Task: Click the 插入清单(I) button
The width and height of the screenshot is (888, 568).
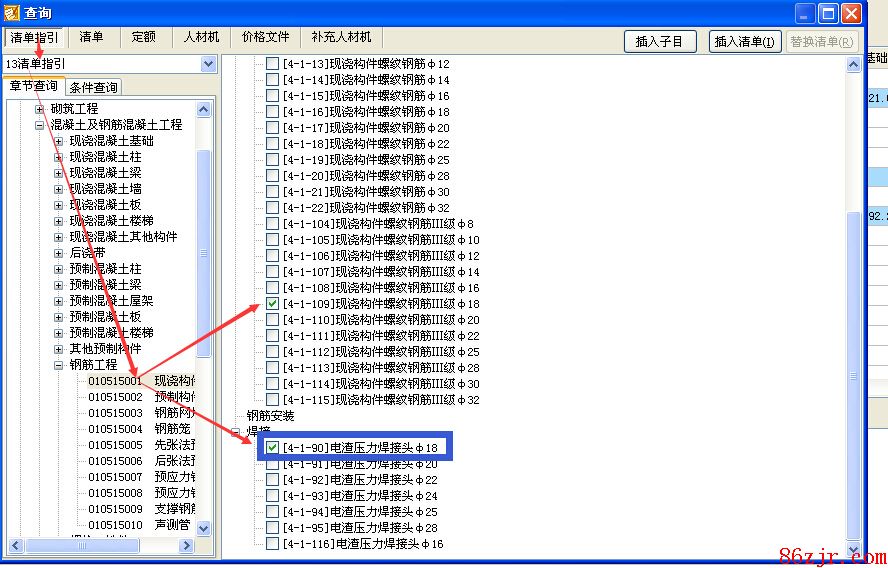Action: click(745, 42)
